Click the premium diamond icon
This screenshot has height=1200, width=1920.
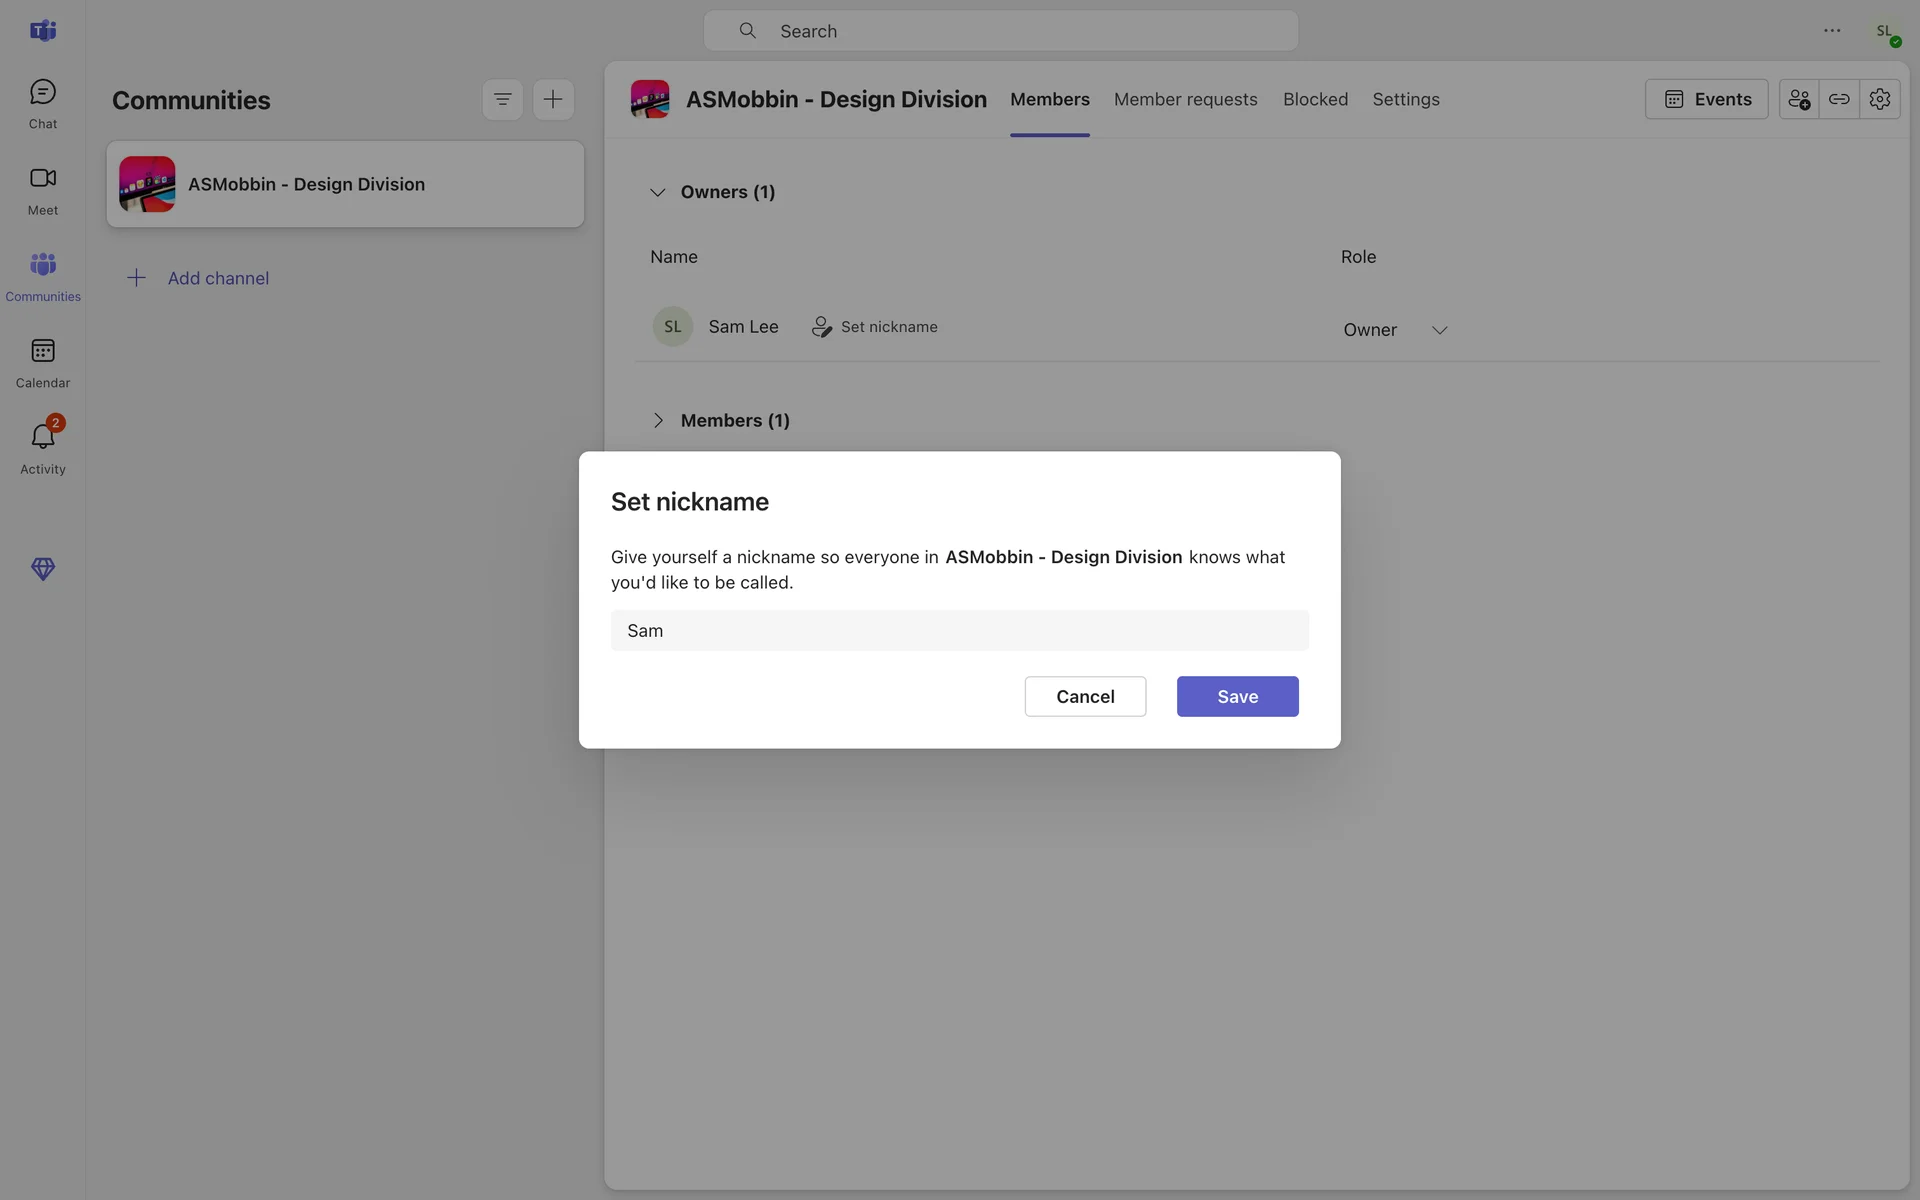coord(43,569)
